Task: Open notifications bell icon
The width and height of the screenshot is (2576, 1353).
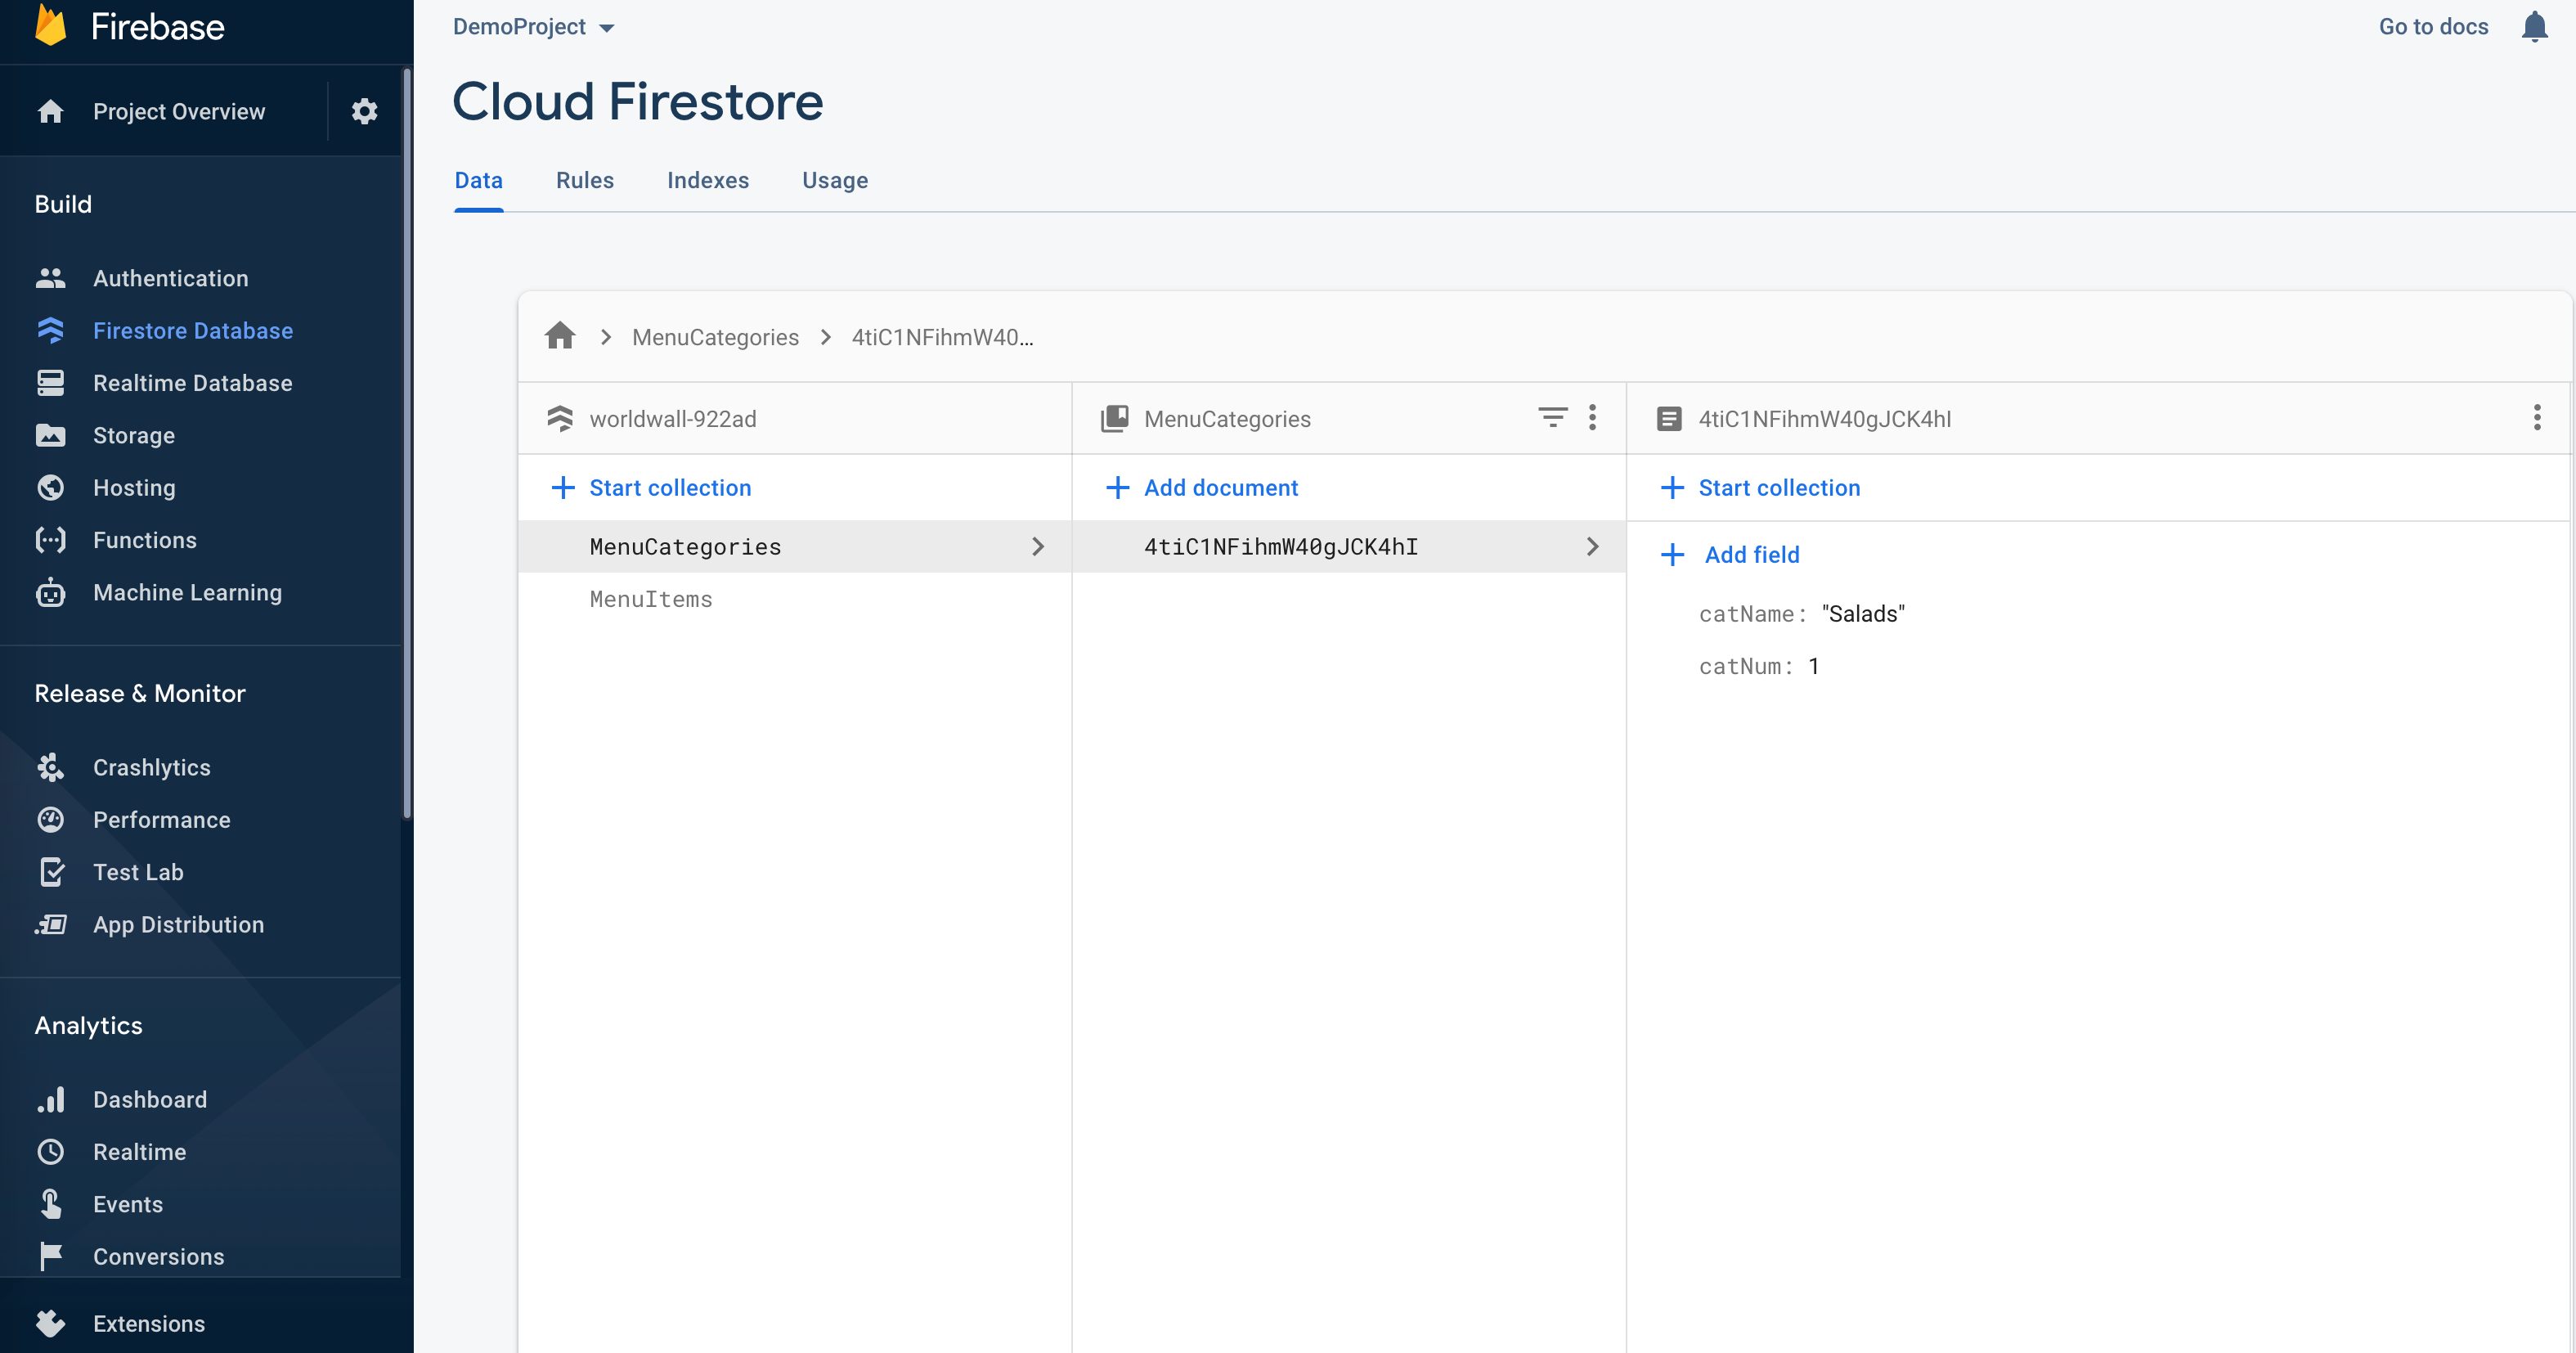Action: pos(2534,27)
